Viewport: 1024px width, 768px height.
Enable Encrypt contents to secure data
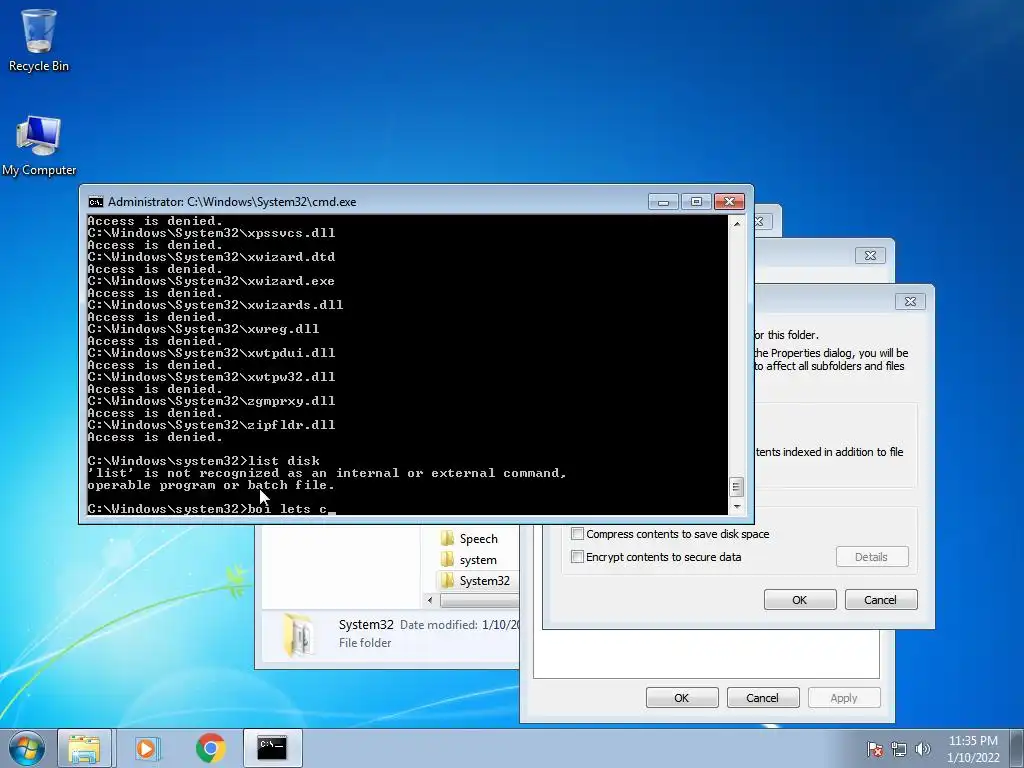click(577, 556)
